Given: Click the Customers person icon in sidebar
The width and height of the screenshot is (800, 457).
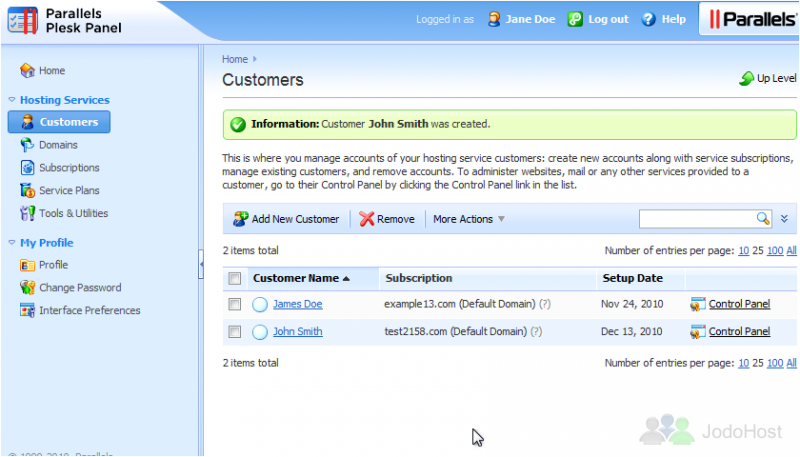Looking at the screenshot, I should click(28, 122).
